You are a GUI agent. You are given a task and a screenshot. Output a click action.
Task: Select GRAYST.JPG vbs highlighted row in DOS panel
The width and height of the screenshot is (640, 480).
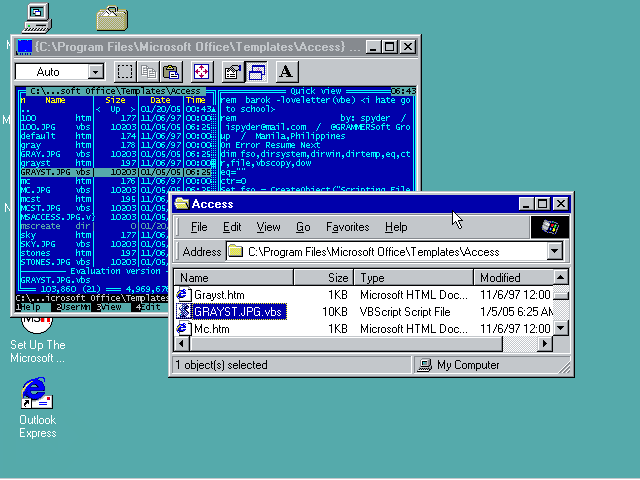click(116, 172)
